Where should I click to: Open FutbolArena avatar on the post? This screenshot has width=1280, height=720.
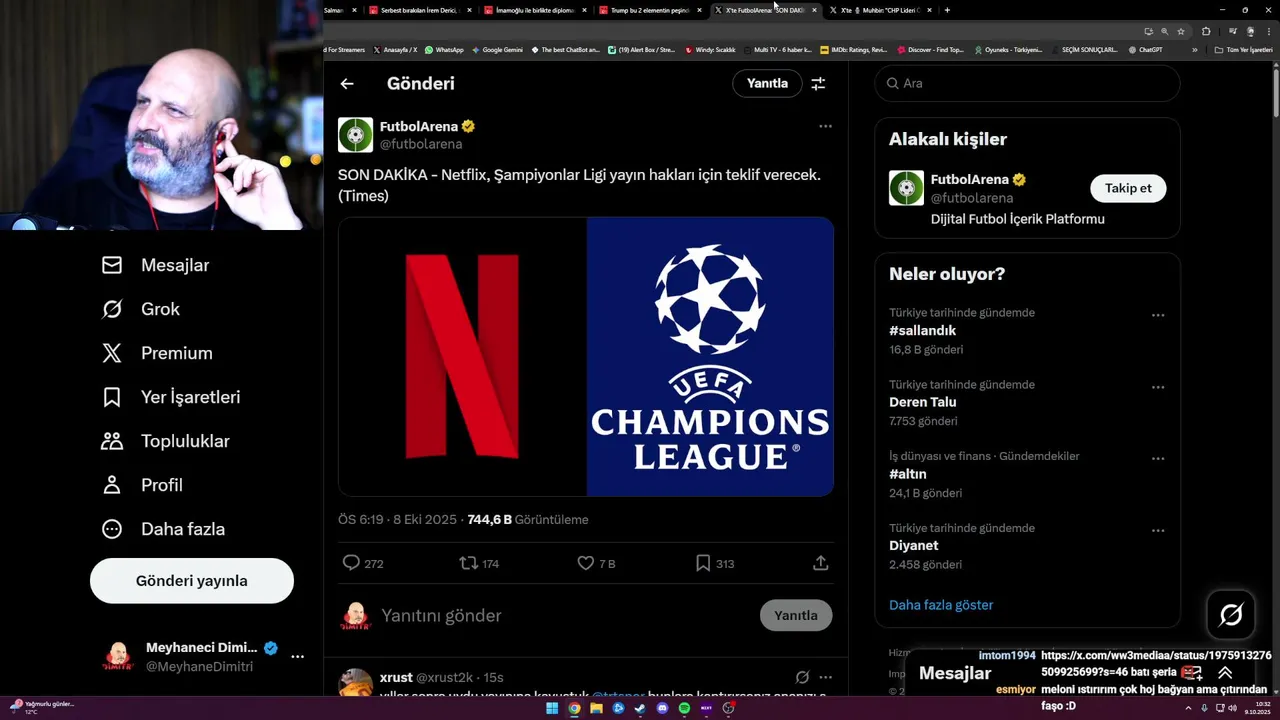tap(355, 135)
